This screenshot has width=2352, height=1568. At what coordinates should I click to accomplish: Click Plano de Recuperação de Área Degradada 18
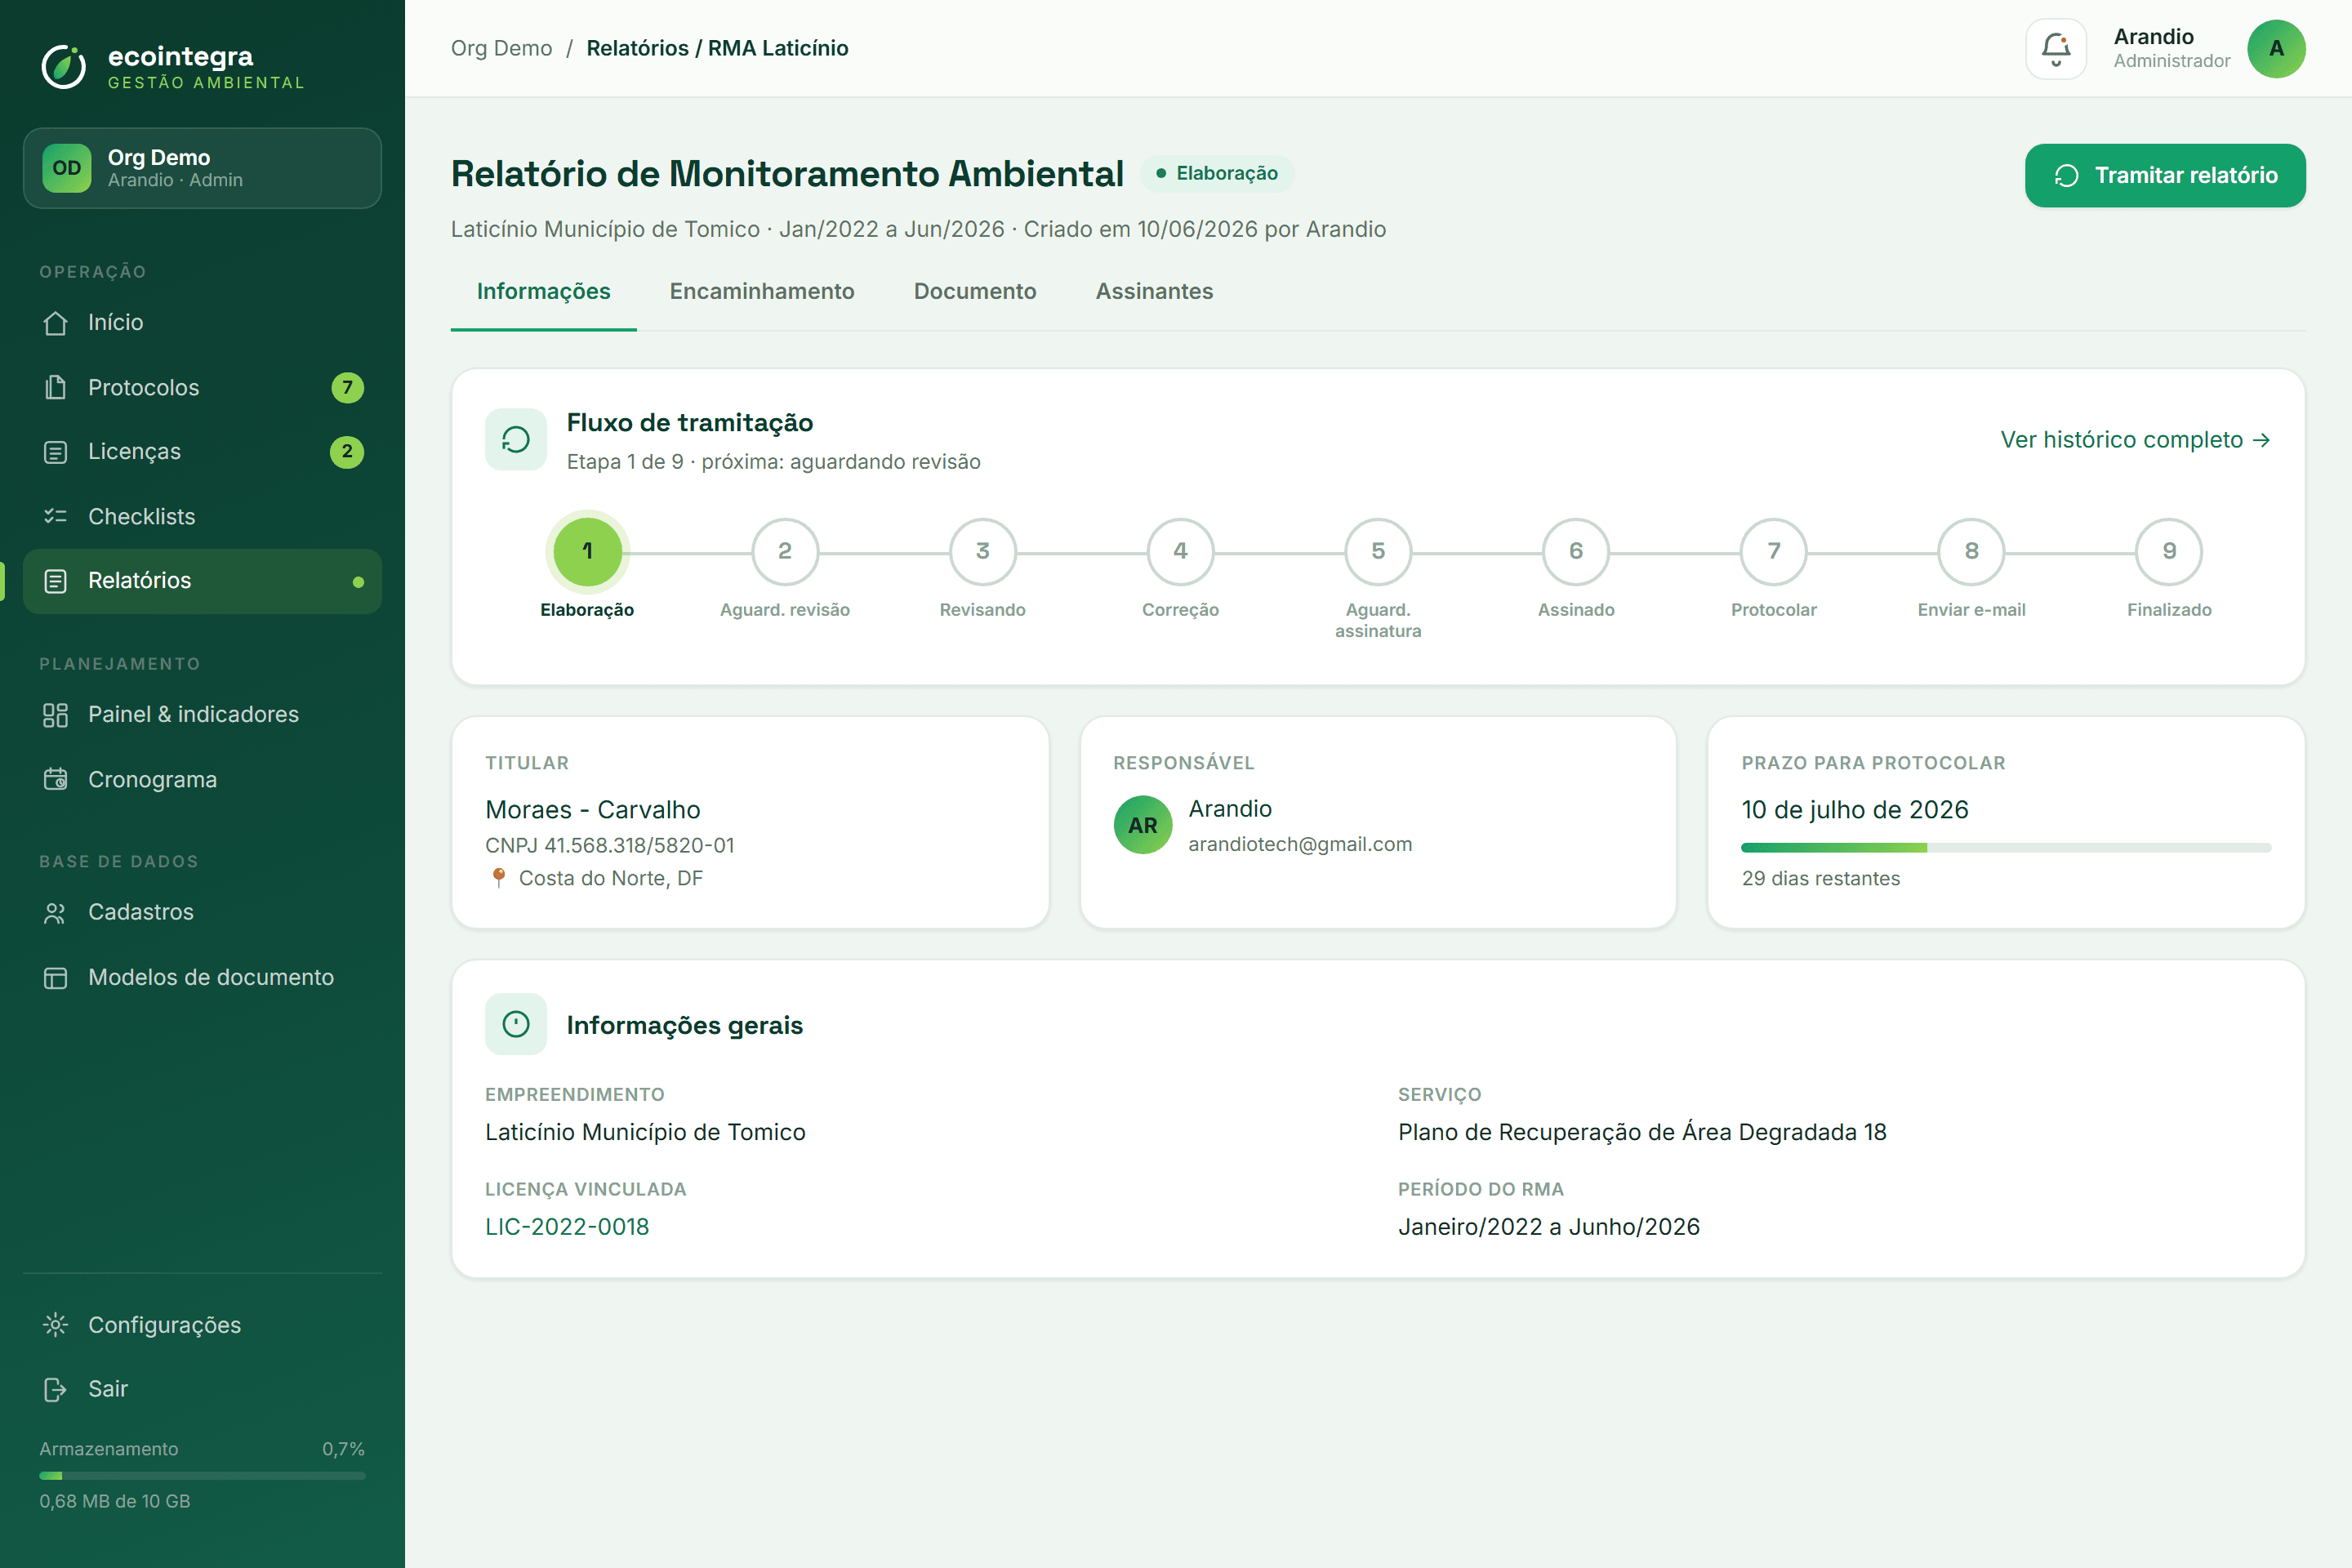point(1642,1132)
